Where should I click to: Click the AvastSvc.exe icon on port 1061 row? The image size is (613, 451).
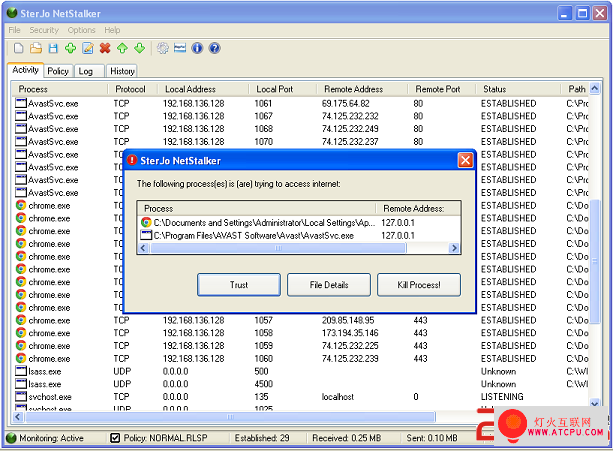pos(21,103)
